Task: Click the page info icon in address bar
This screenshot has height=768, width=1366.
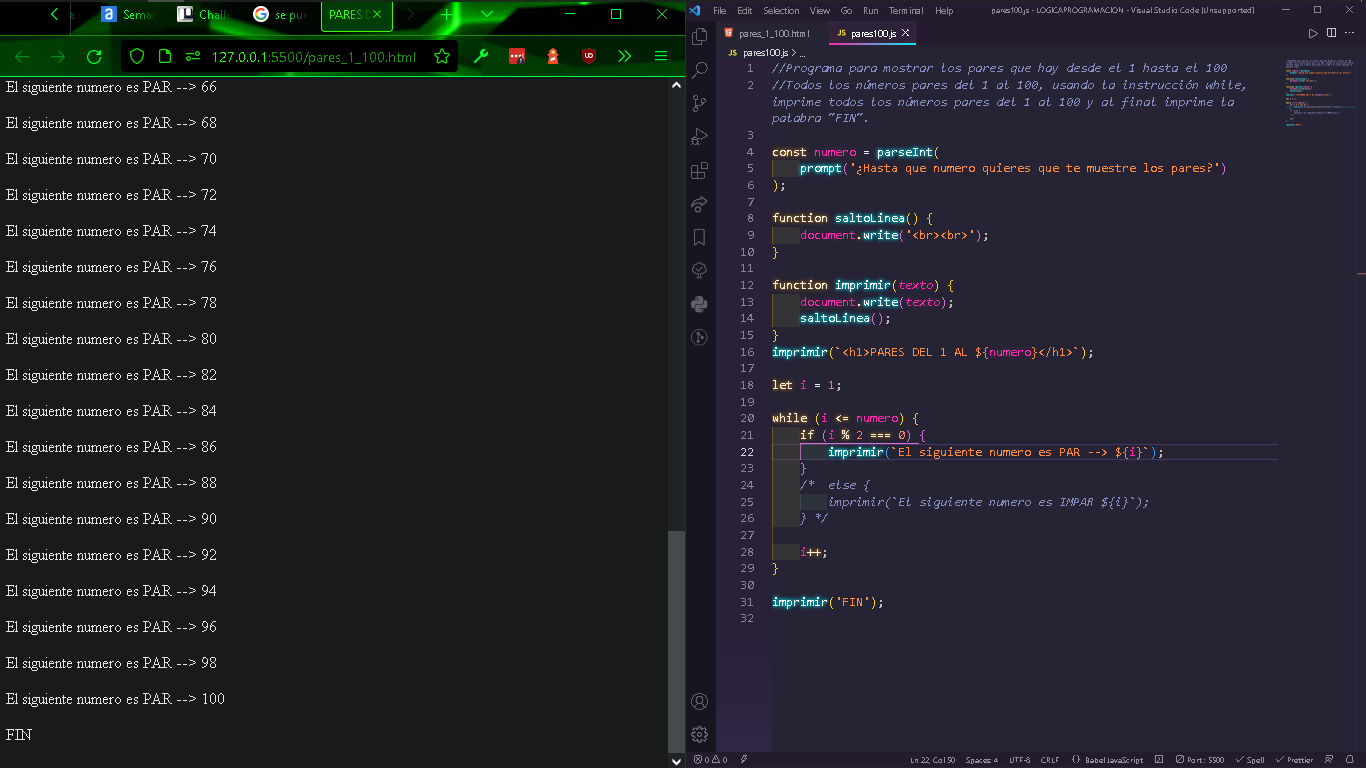Action: coord(165,57)
